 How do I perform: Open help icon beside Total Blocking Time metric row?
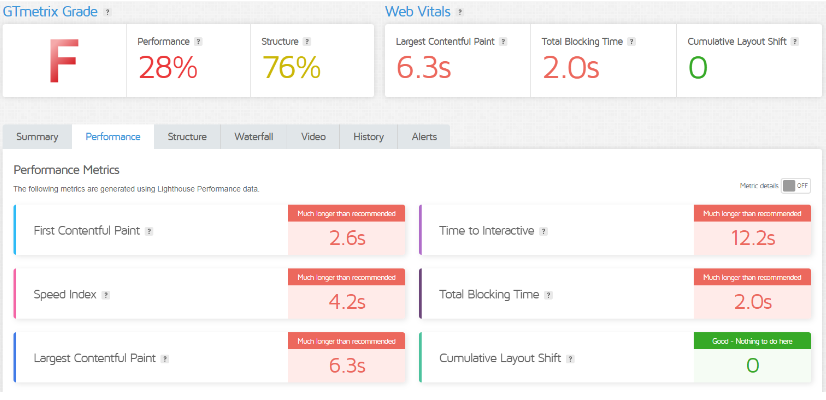tap(548, 295)
